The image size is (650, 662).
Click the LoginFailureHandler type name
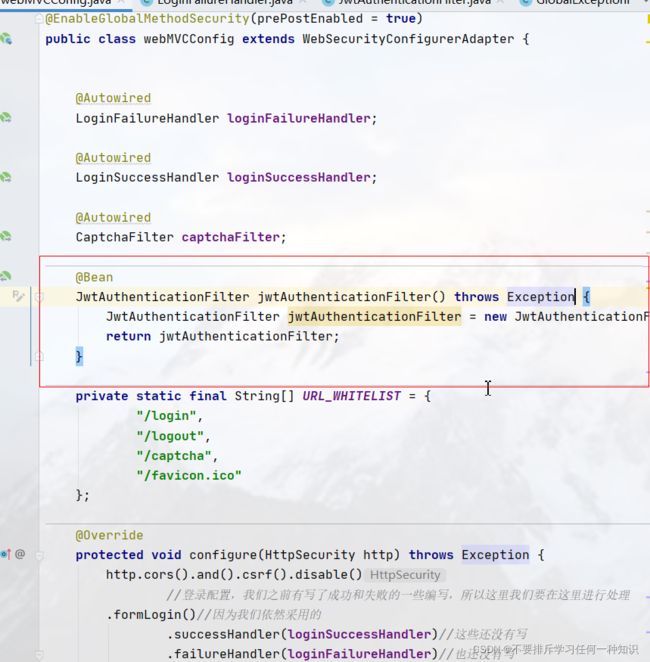(147, 118)
